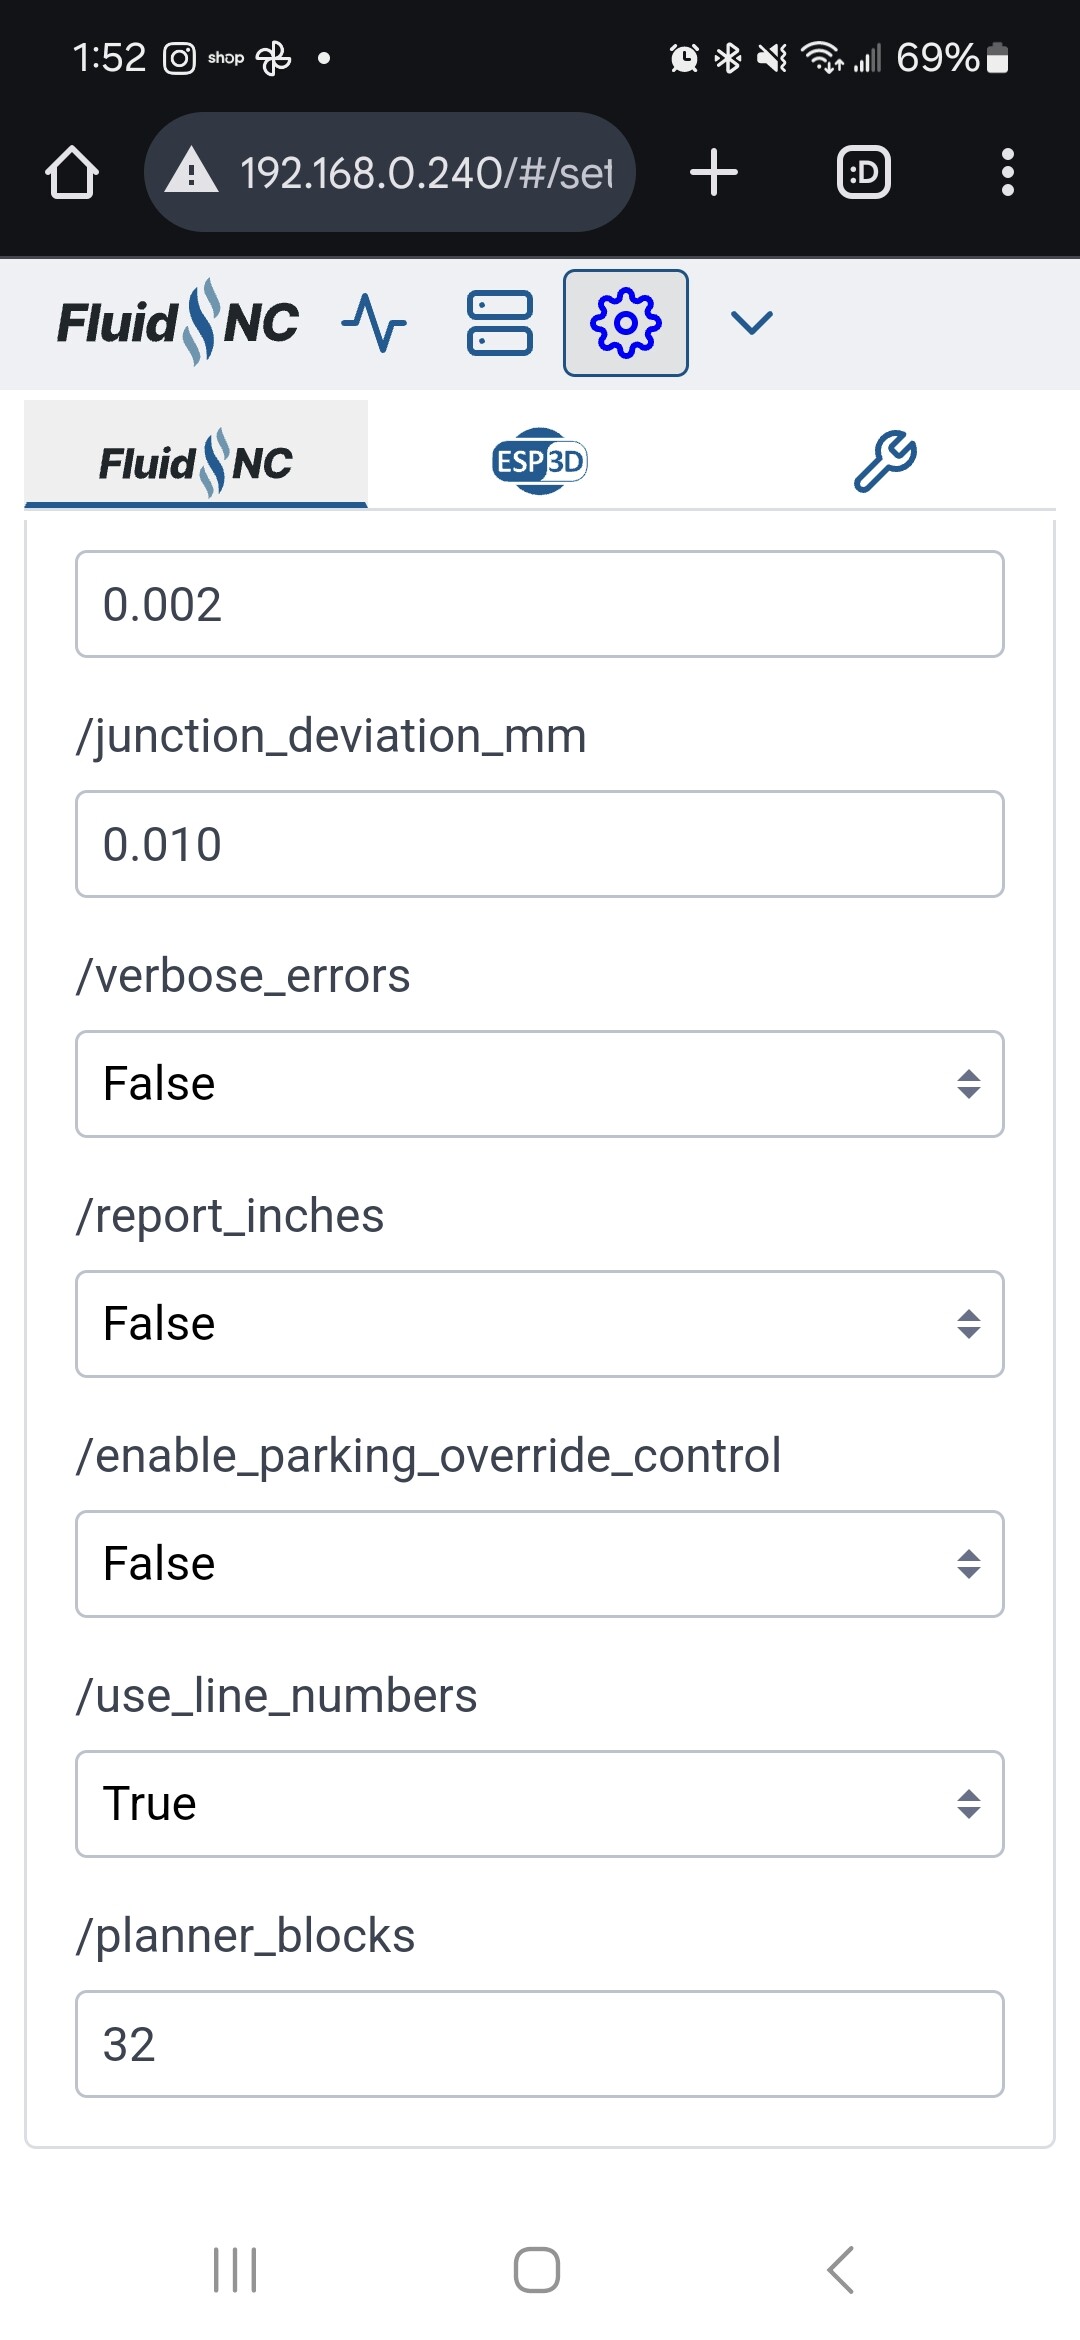
Task: Open the browser three-dot menu
Action: [x=1008, y=172]
